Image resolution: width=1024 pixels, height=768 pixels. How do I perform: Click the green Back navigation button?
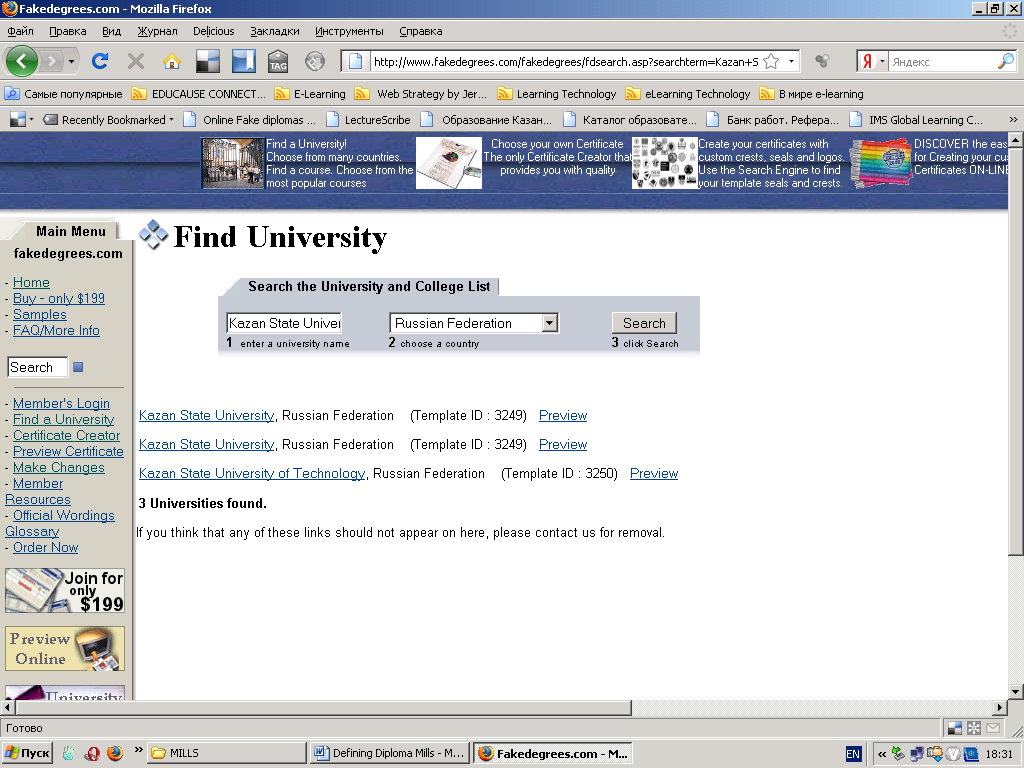pos(22,61)
